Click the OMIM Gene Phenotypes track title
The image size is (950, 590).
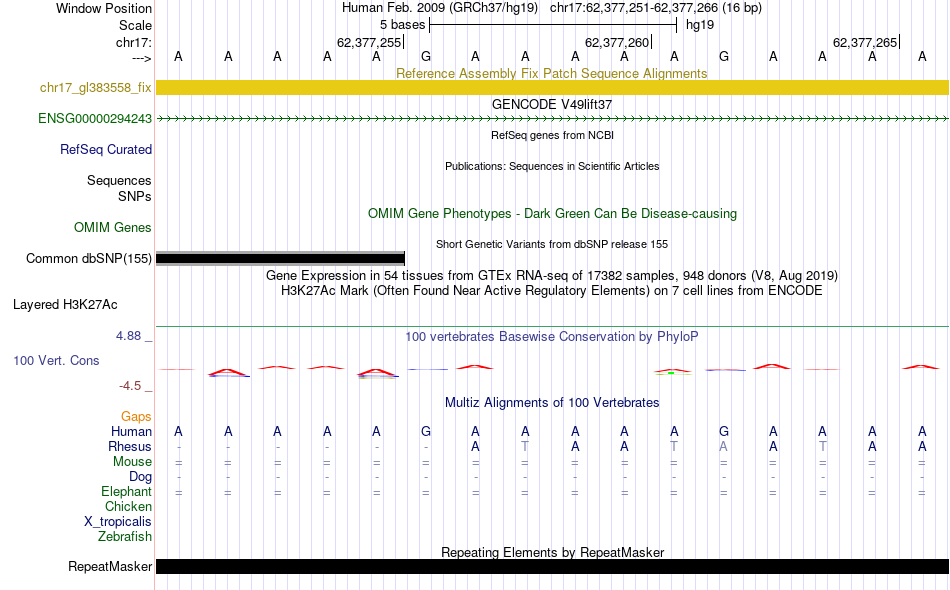pyautogui.click(x=553, y=214)
